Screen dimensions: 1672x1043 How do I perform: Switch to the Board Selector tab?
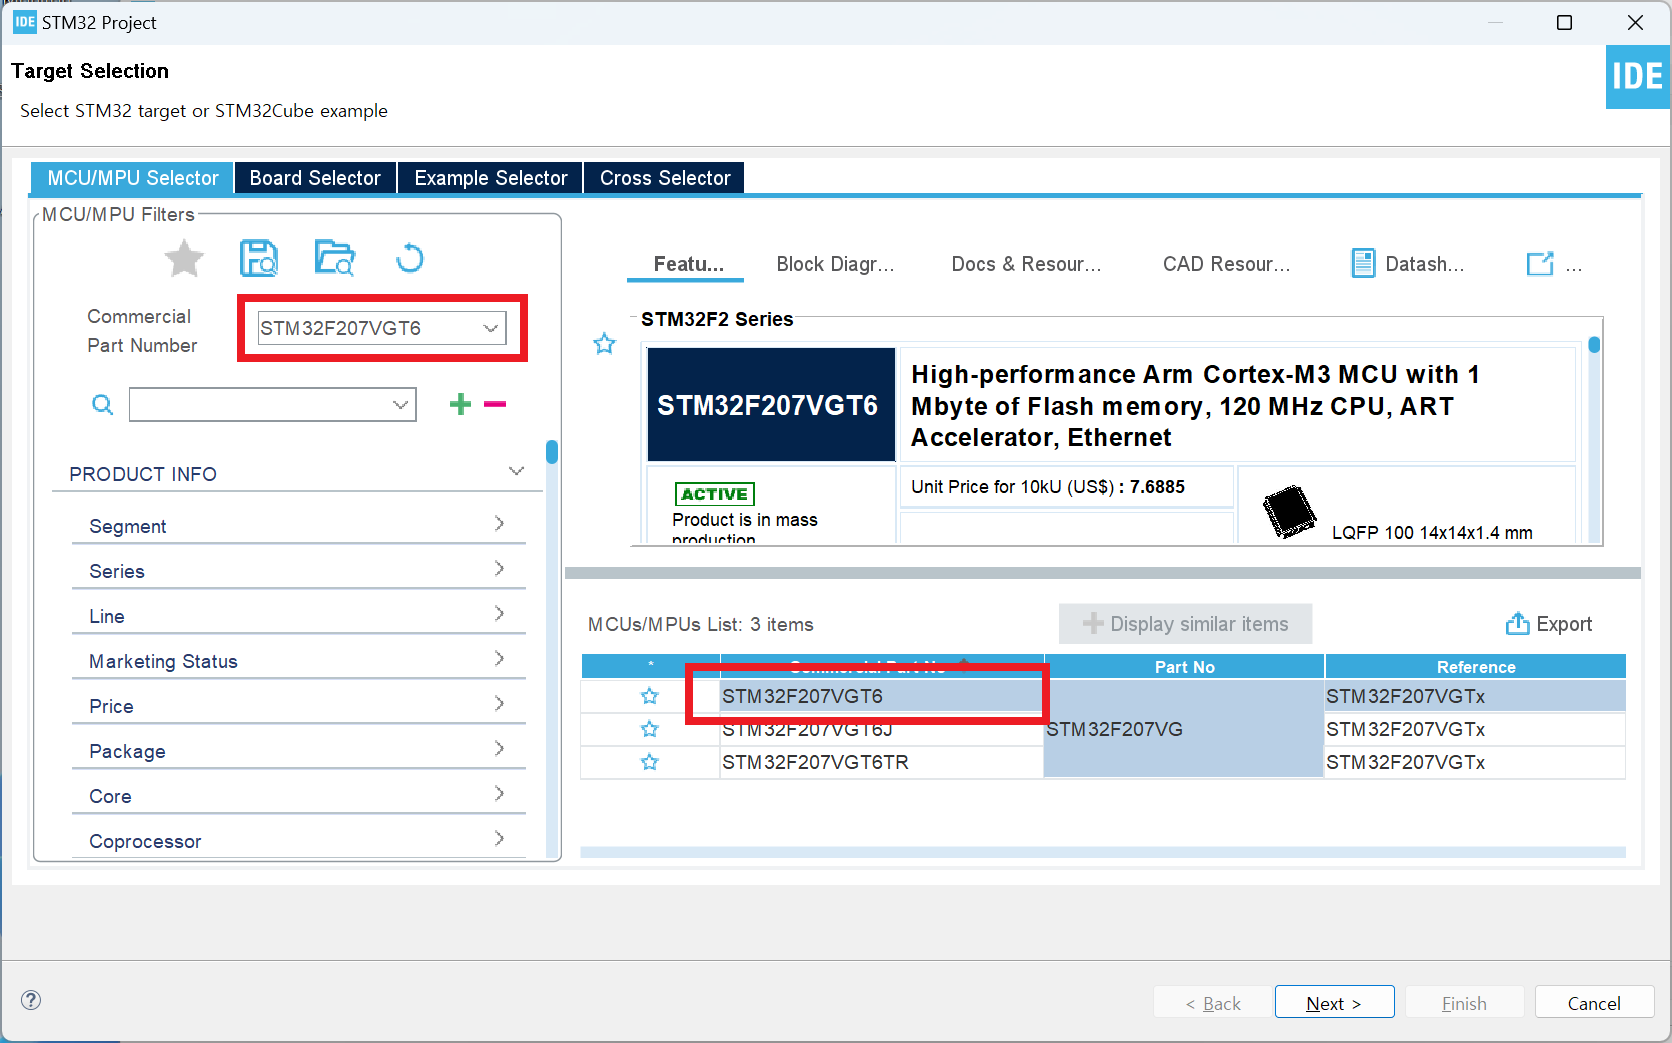(x=315, y=178)
